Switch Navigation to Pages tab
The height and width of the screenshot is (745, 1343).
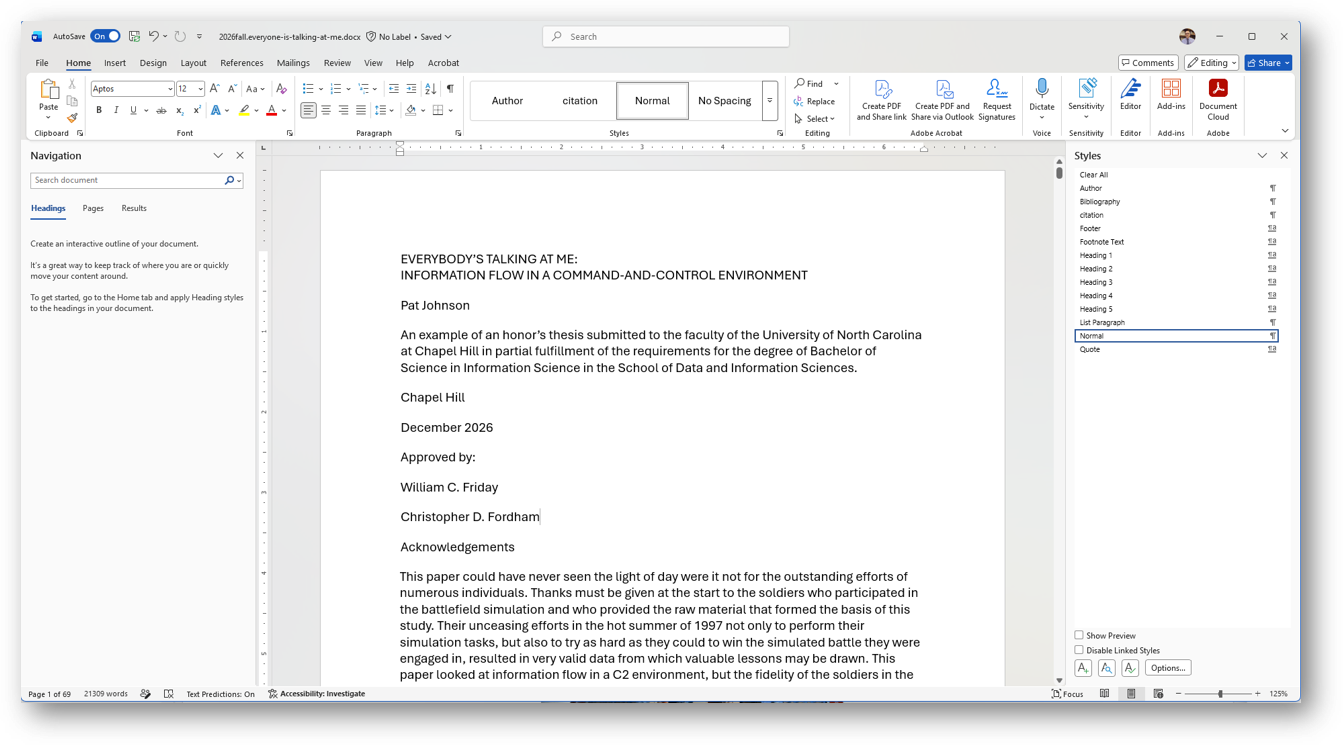(x=93, y=208)
